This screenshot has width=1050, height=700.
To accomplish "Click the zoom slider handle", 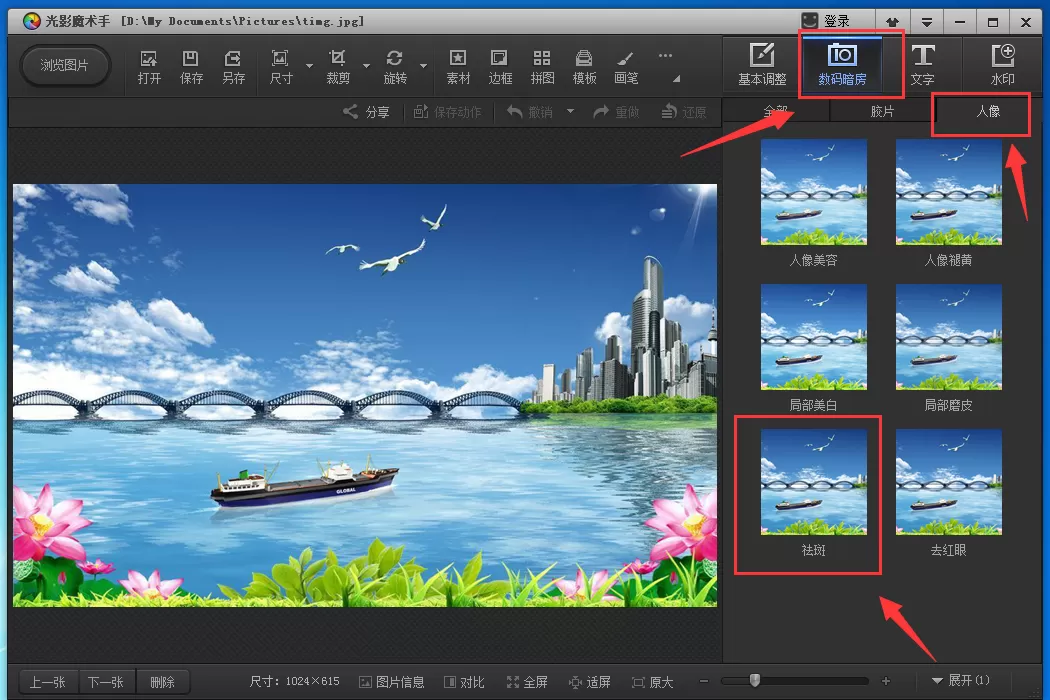I will click(x=755, y=681).
